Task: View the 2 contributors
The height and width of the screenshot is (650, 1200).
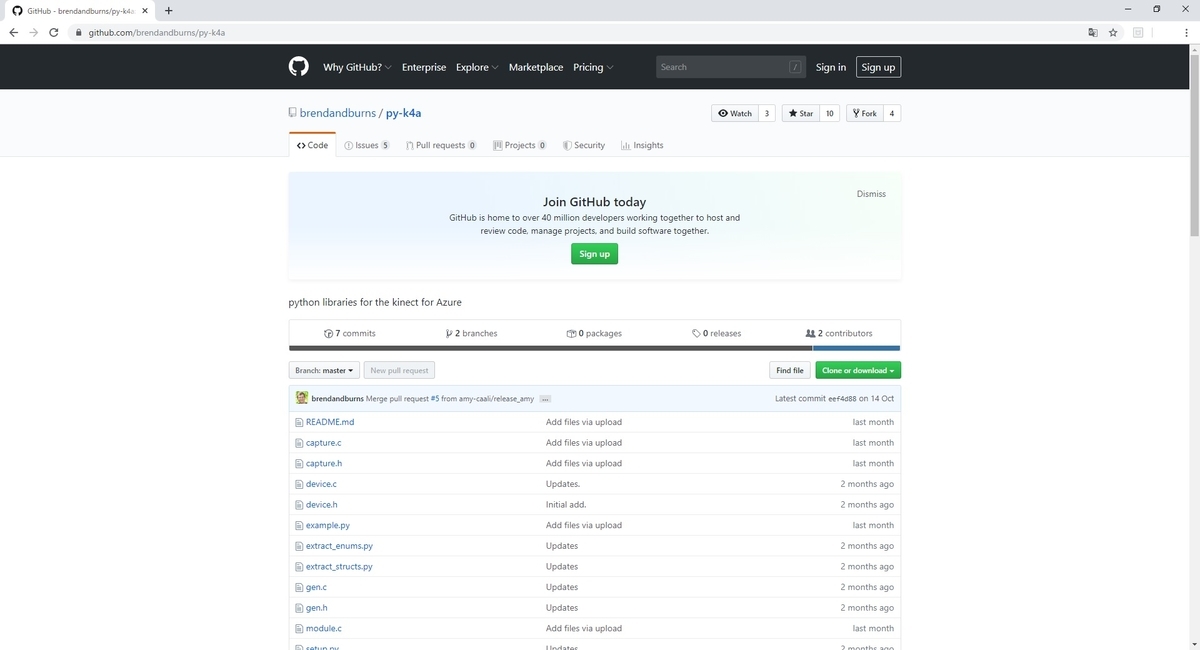Action: 839,333
